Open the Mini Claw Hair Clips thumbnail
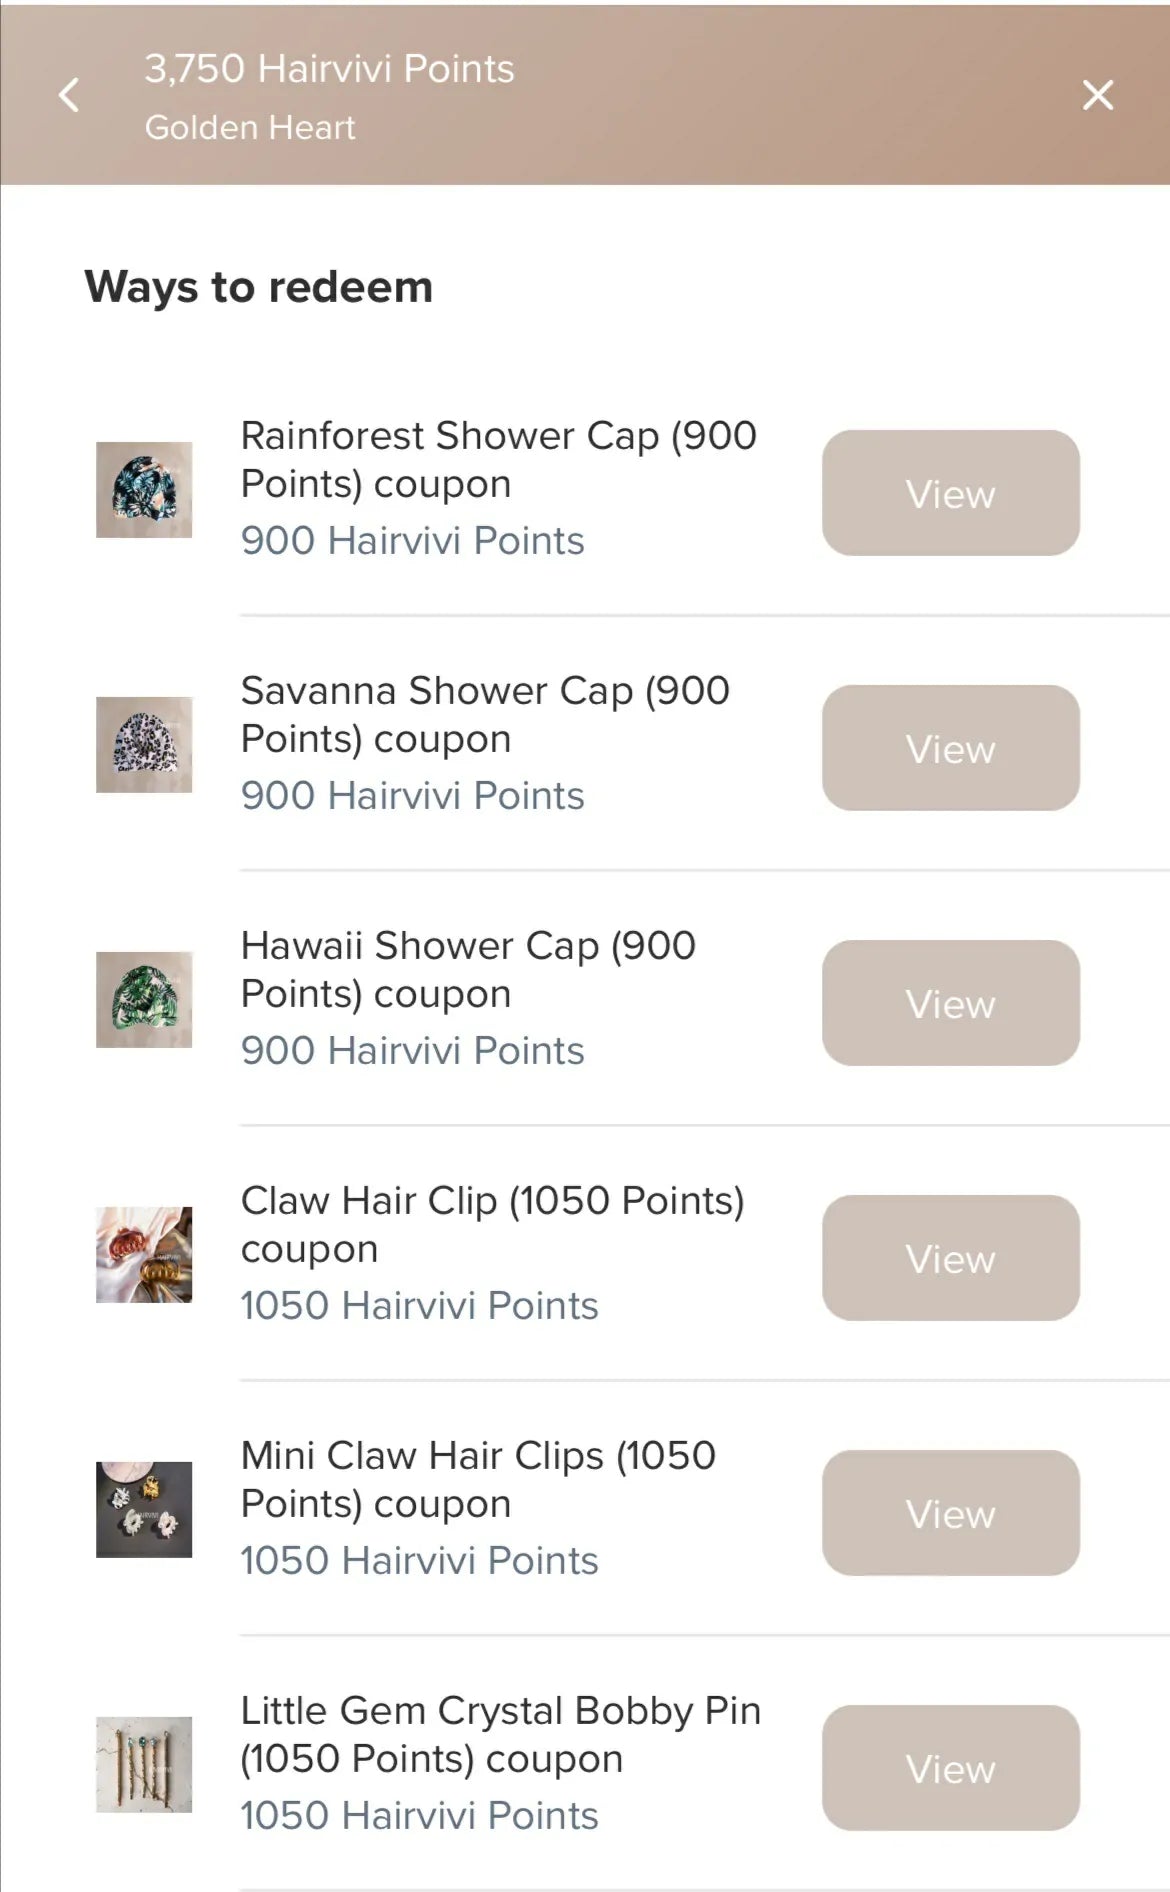This screenshot has height=1892, width=1170. (144, 1510)
